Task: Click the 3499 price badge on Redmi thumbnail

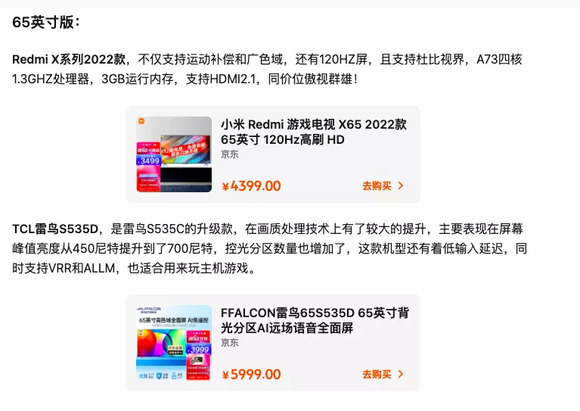Action: (149, 161)
